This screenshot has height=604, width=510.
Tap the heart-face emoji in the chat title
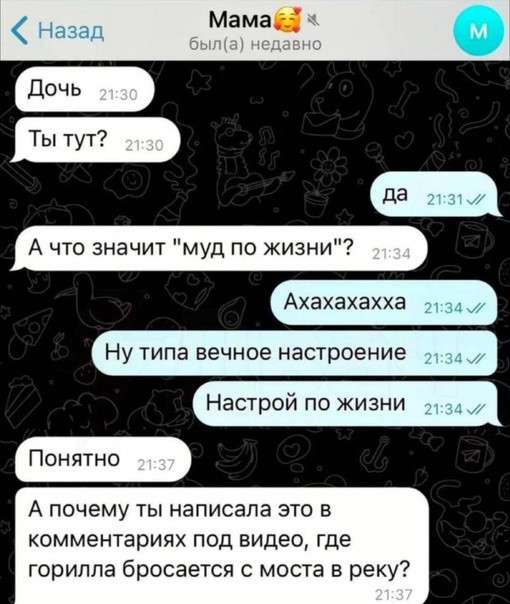tap(284, 22)
